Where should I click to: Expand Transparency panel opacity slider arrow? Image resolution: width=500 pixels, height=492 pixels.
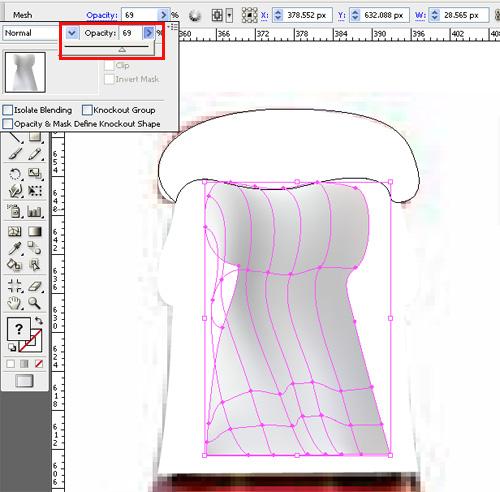(x=149, y=33)
